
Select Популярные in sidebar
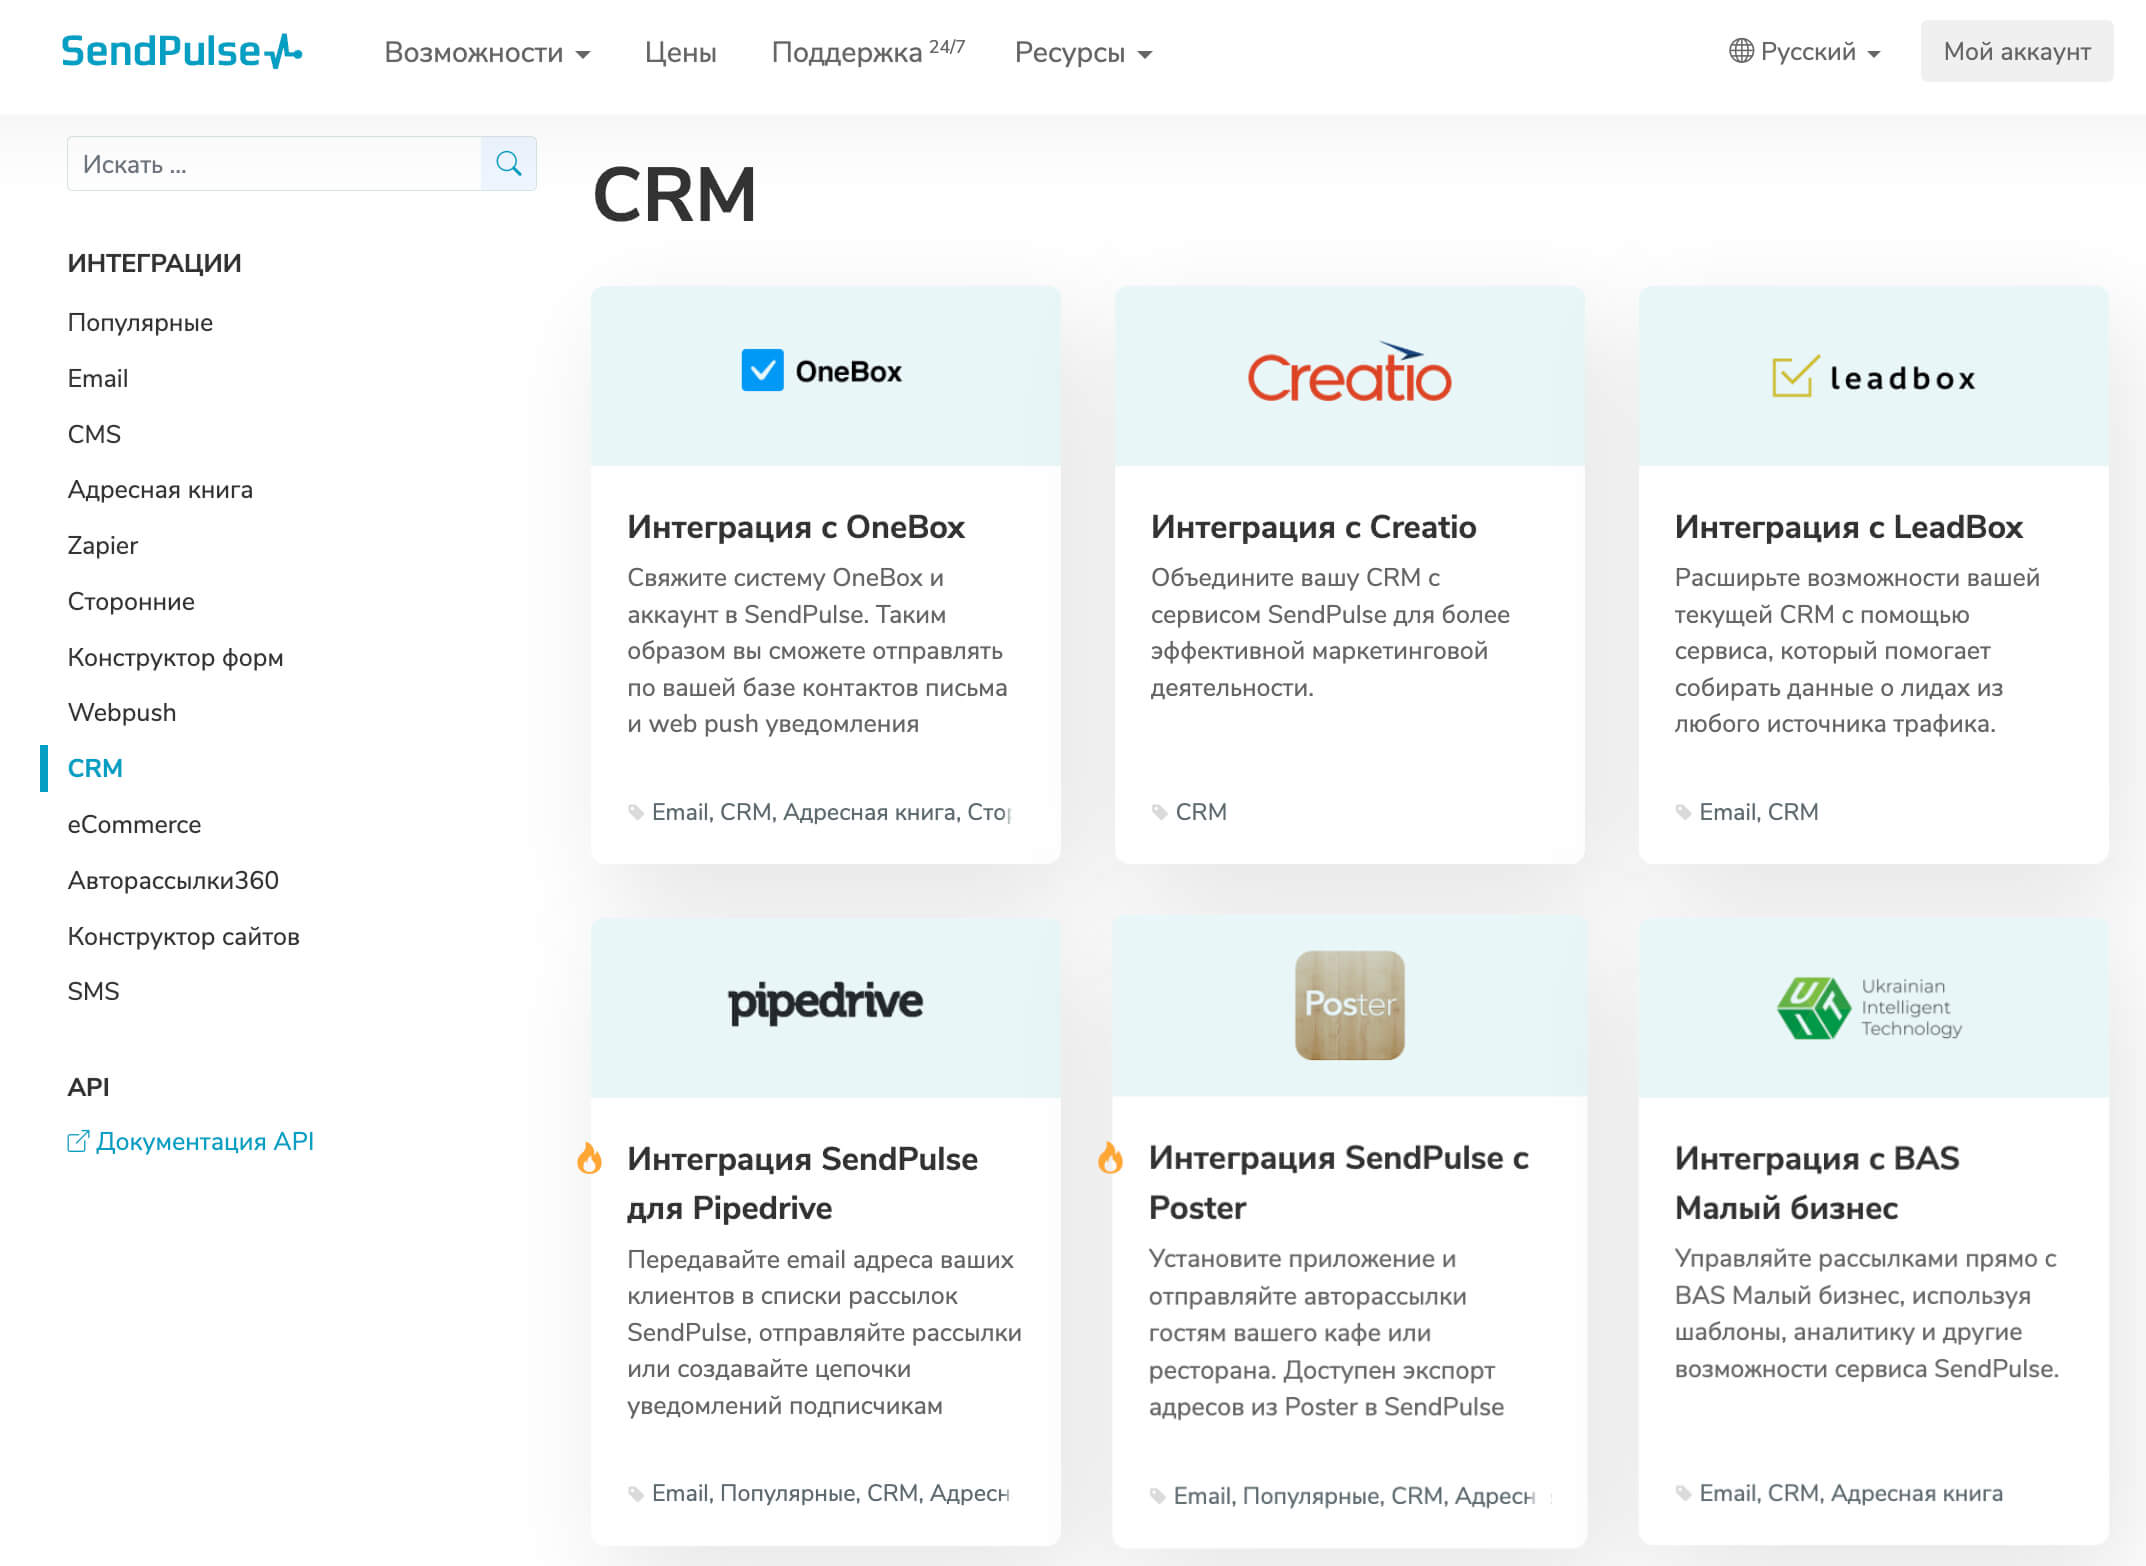point(140,322)
